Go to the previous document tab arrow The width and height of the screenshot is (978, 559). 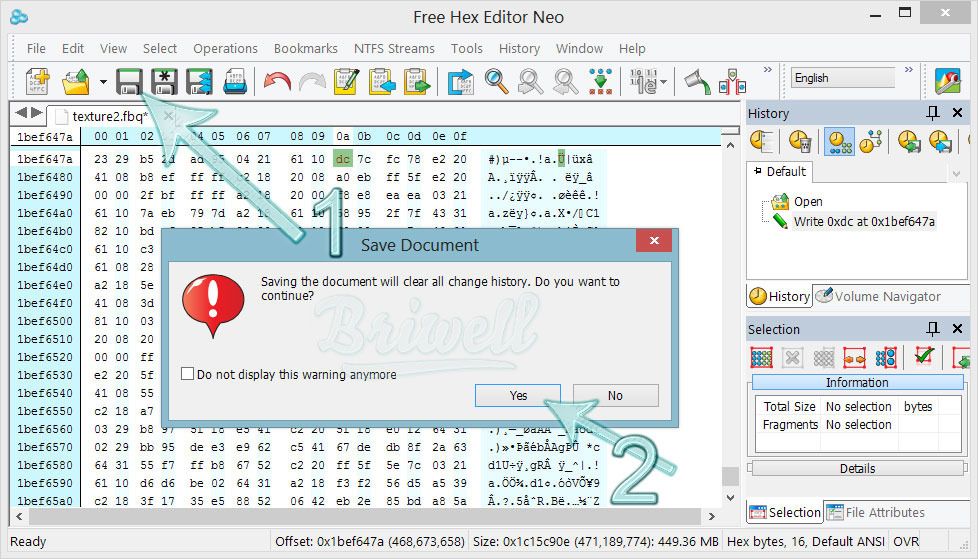point(21,113)
